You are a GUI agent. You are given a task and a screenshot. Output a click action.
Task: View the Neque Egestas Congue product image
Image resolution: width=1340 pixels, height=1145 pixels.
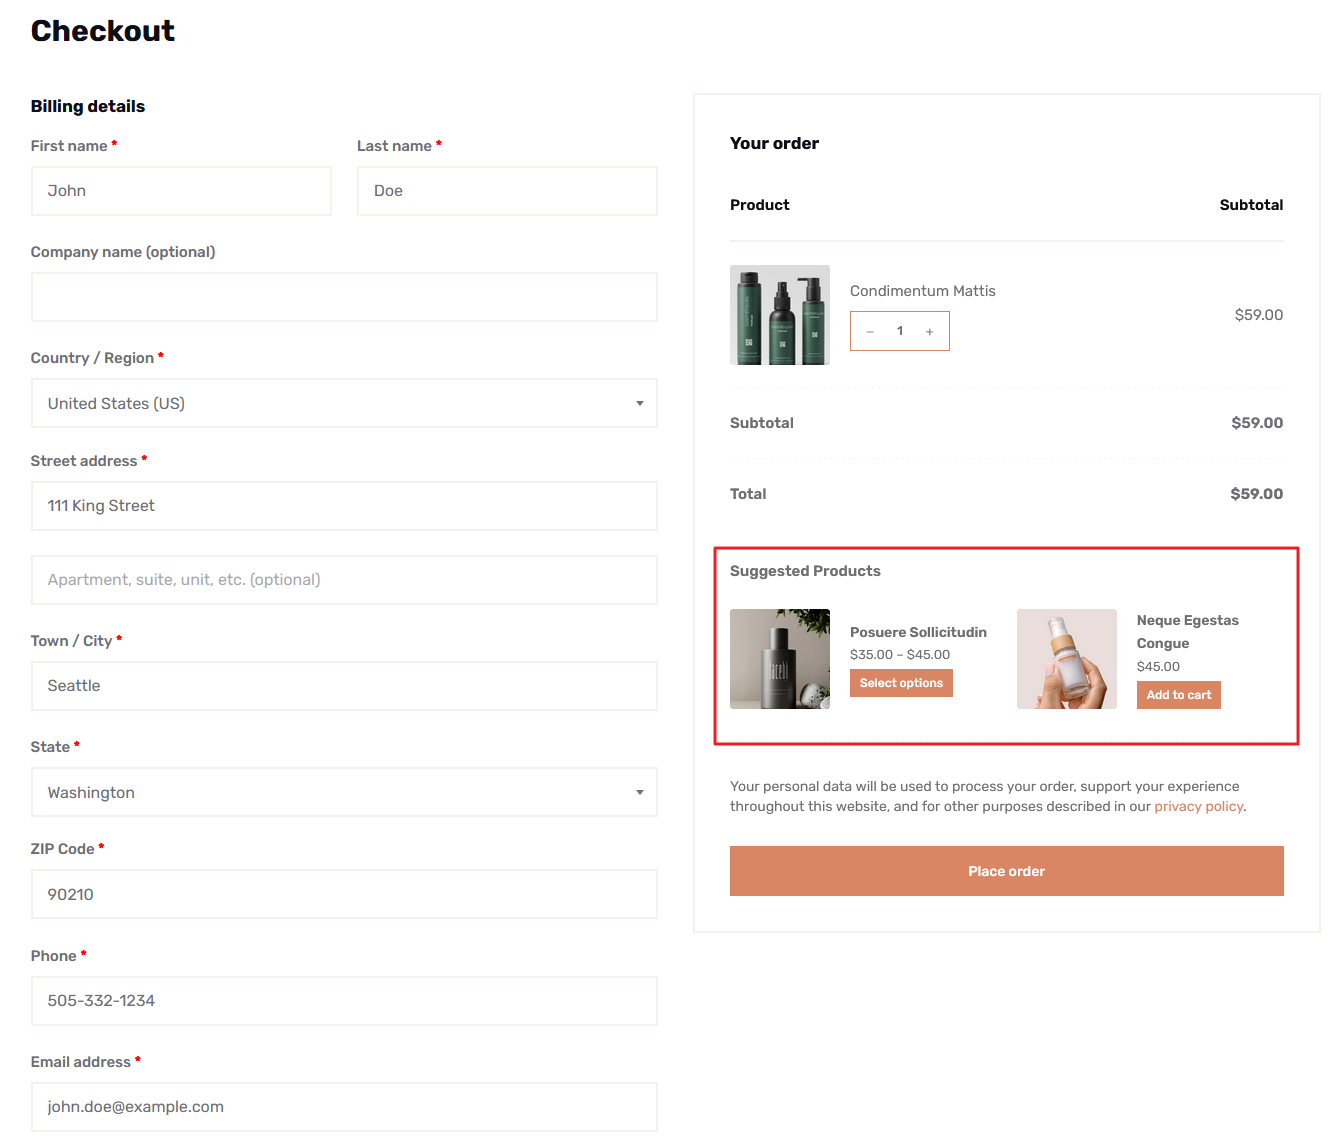1066,659
